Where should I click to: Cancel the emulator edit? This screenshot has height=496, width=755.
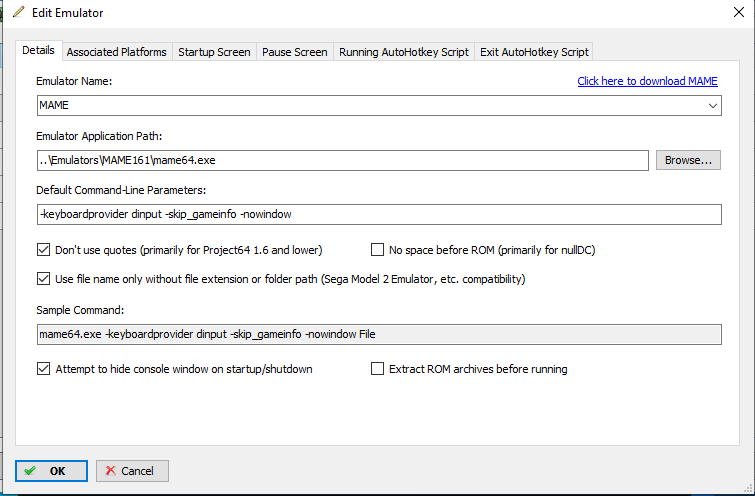(x=132, y=471)
